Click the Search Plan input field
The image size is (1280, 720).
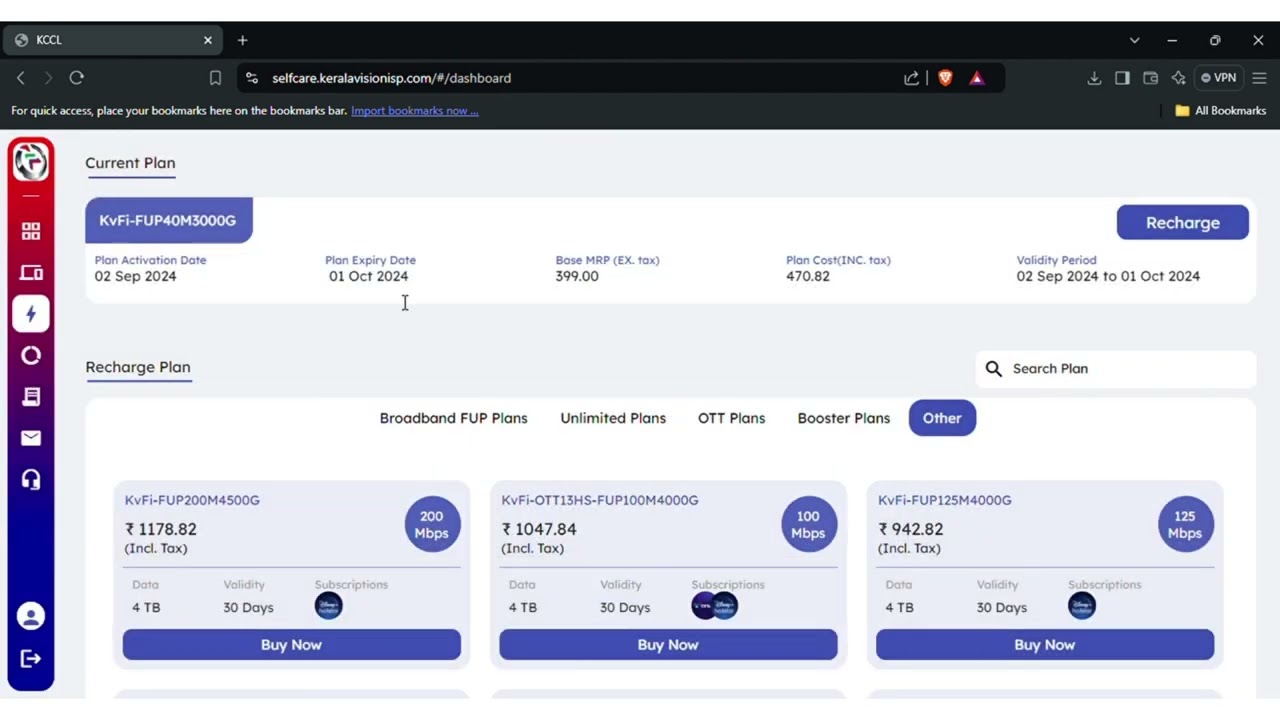coord(1115,369)
